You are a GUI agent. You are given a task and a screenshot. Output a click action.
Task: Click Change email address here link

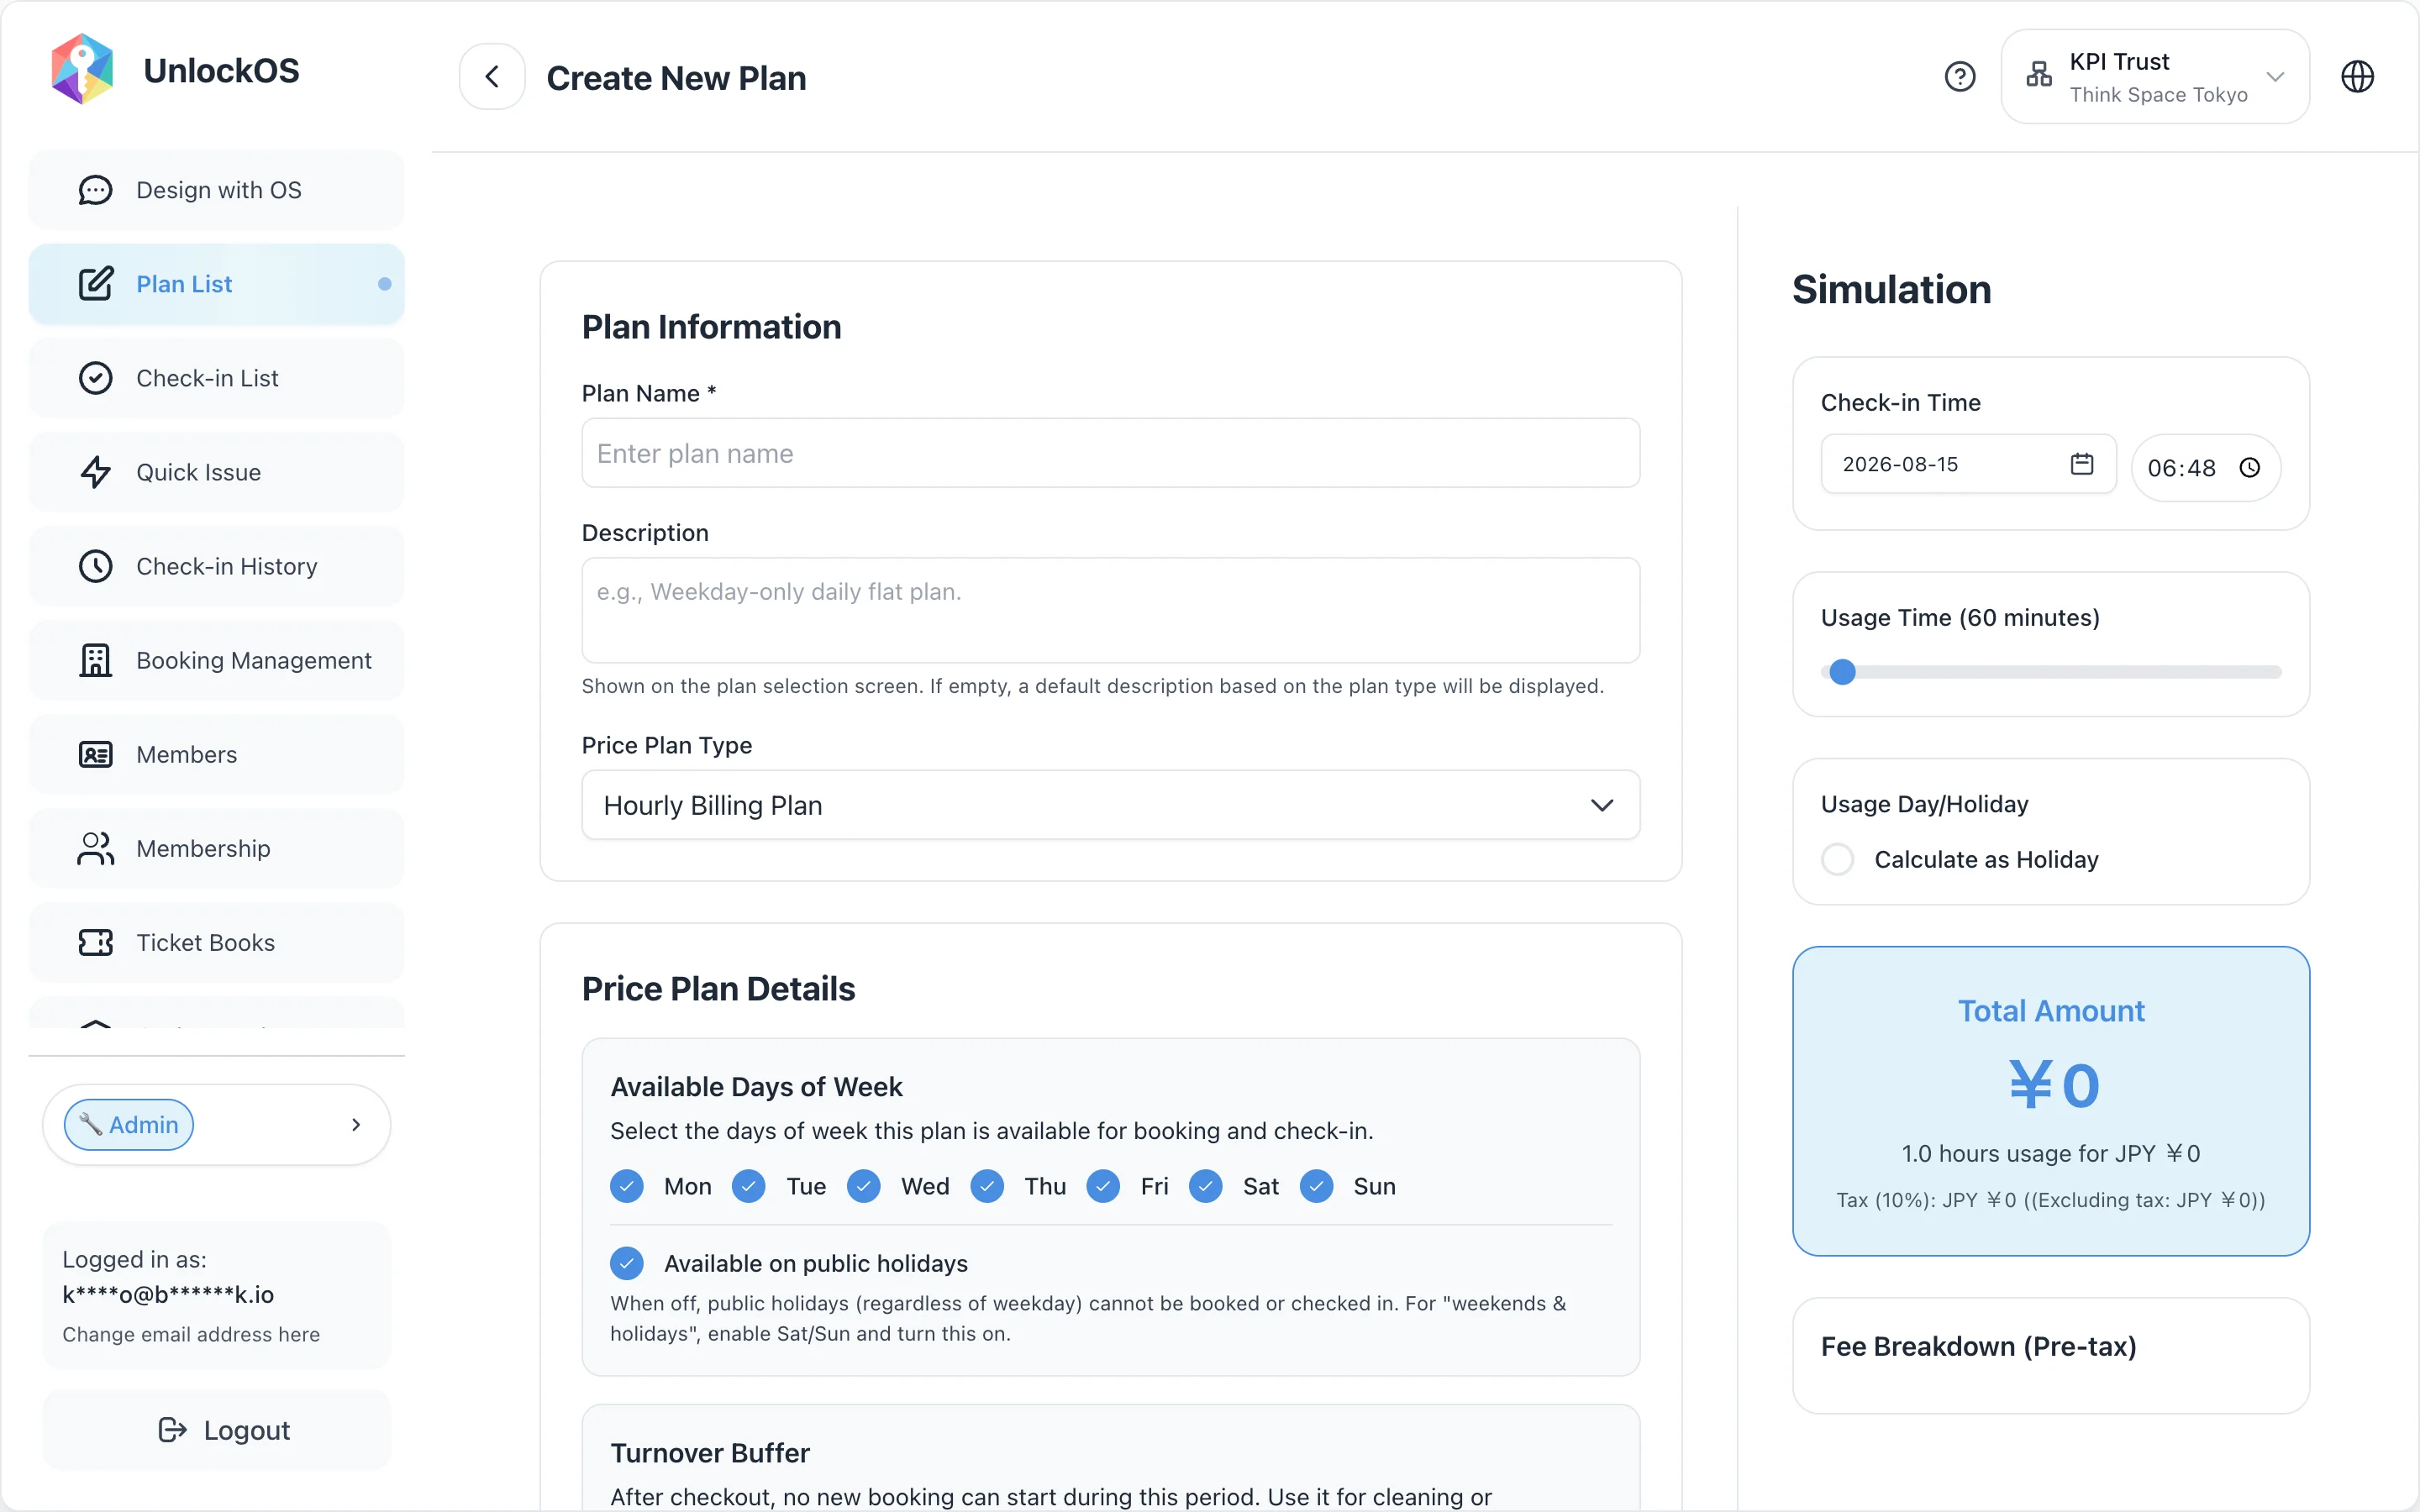[191, 1334]
